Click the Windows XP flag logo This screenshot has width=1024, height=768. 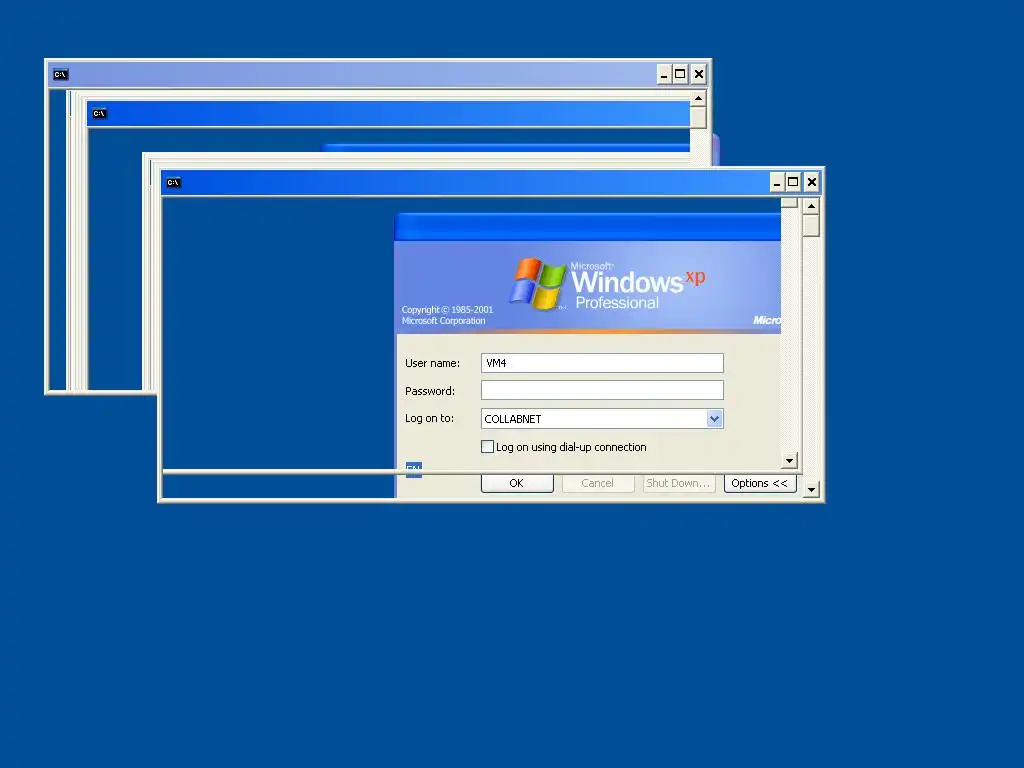click(x=537, y=284)
